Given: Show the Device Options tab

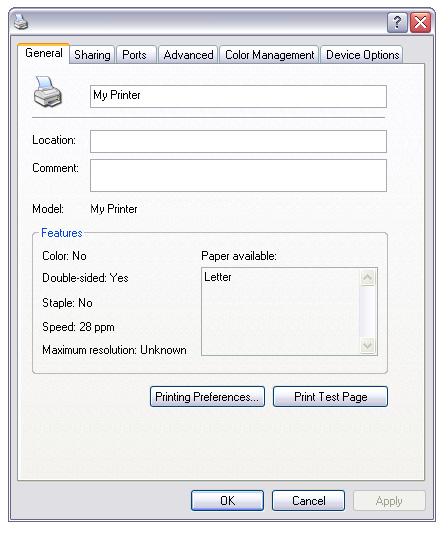Looking at the screenshot, I should 362,55.
